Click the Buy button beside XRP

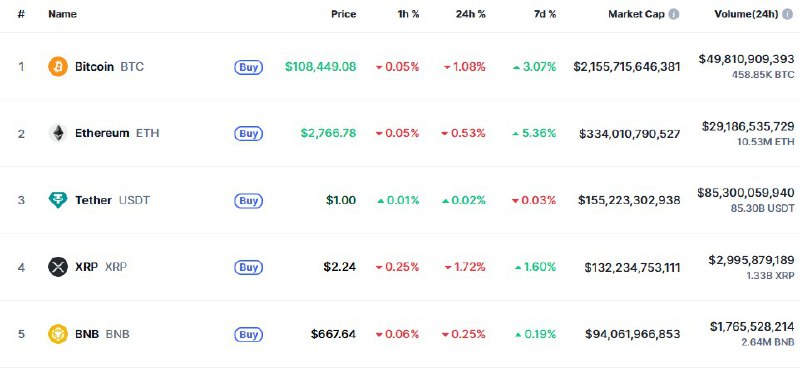point(248,267)
